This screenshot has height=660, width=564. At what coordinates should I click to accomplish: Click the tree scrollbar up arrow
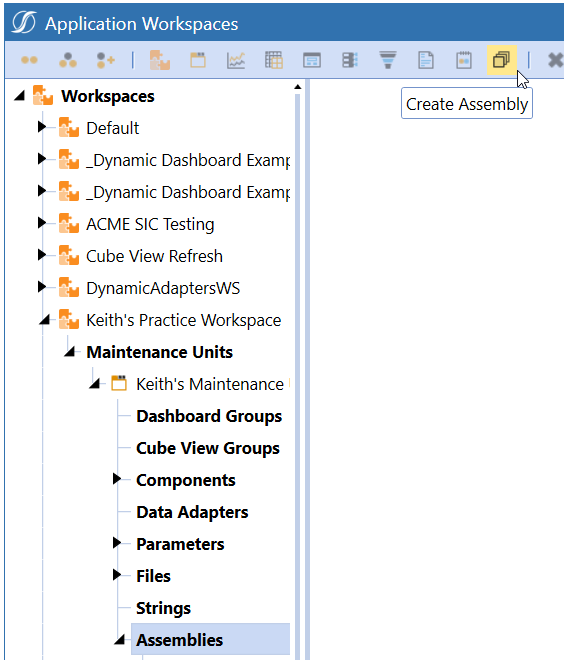click(298, 87)
